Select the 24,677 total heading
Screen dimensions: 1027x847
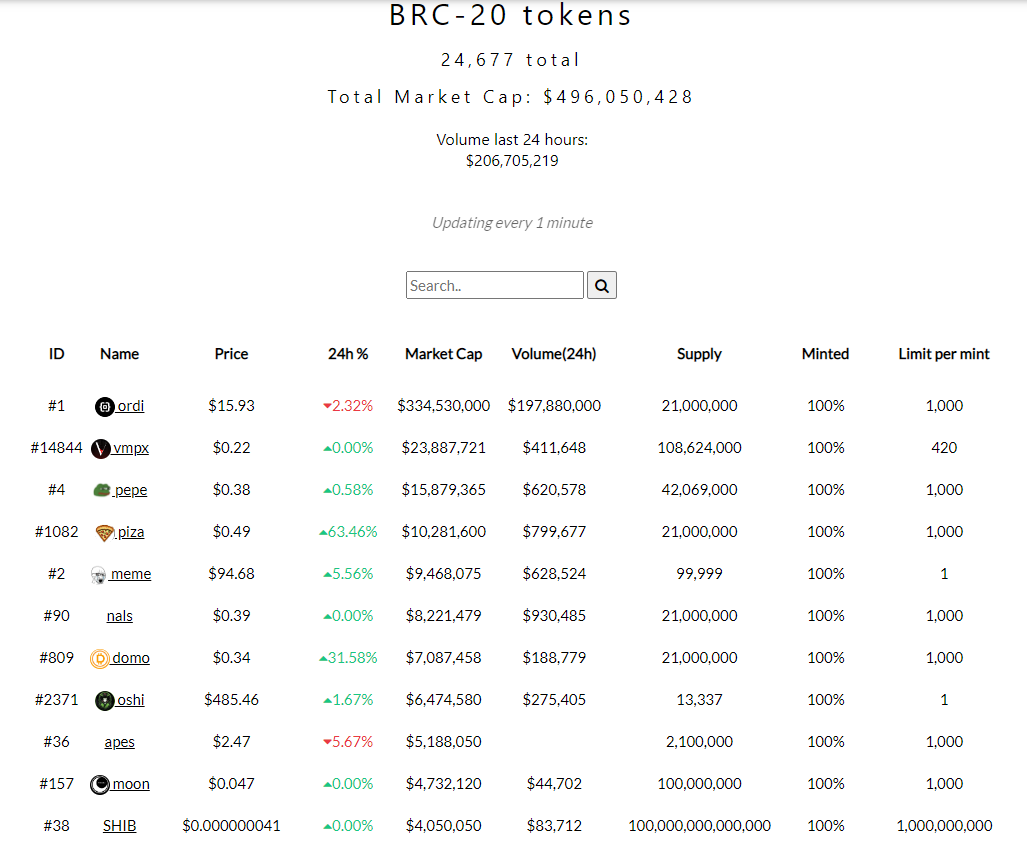pyautogui.click(x=510, y=60)
